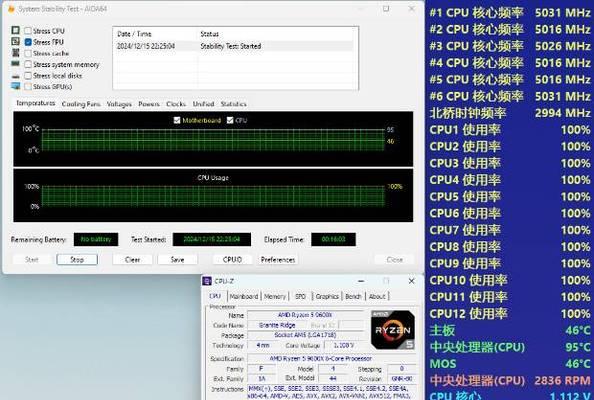Switch to the SPD tab in CPU-Z
594x400 pixels.
pos(300,296)
